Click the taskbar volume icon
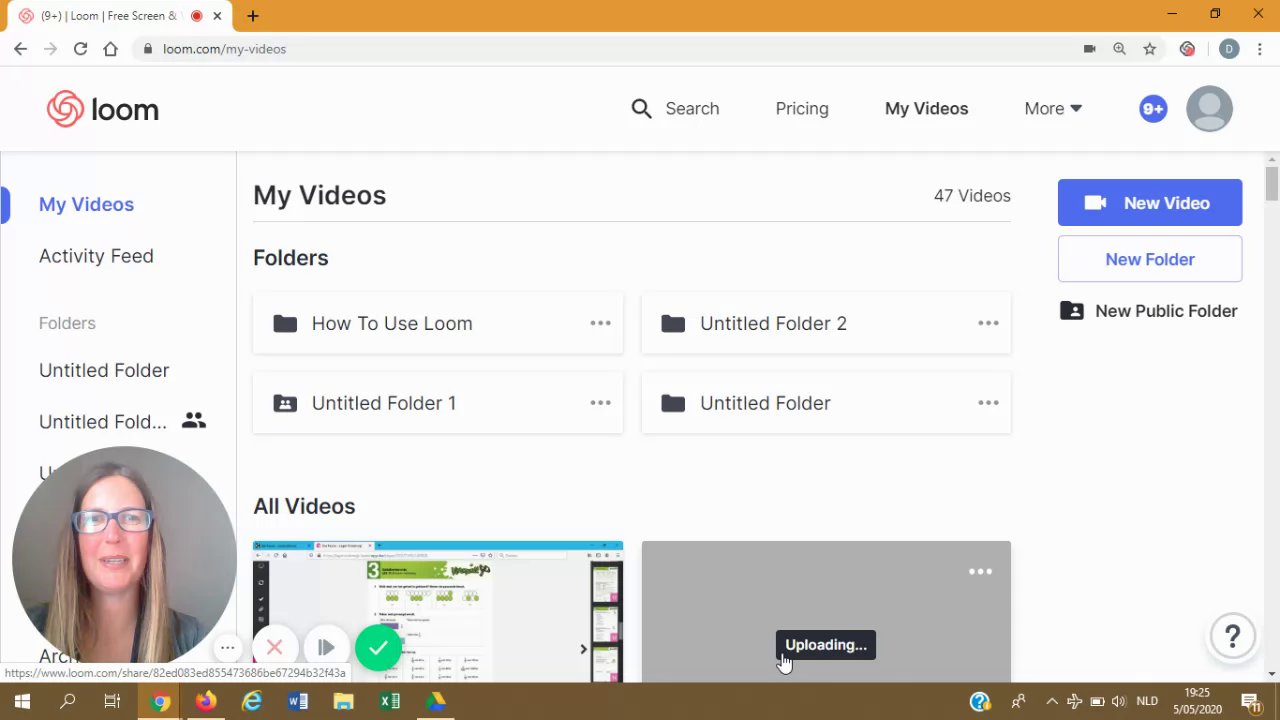Viewport: 1280px width, 720px height. click(x=1119, y=701)
